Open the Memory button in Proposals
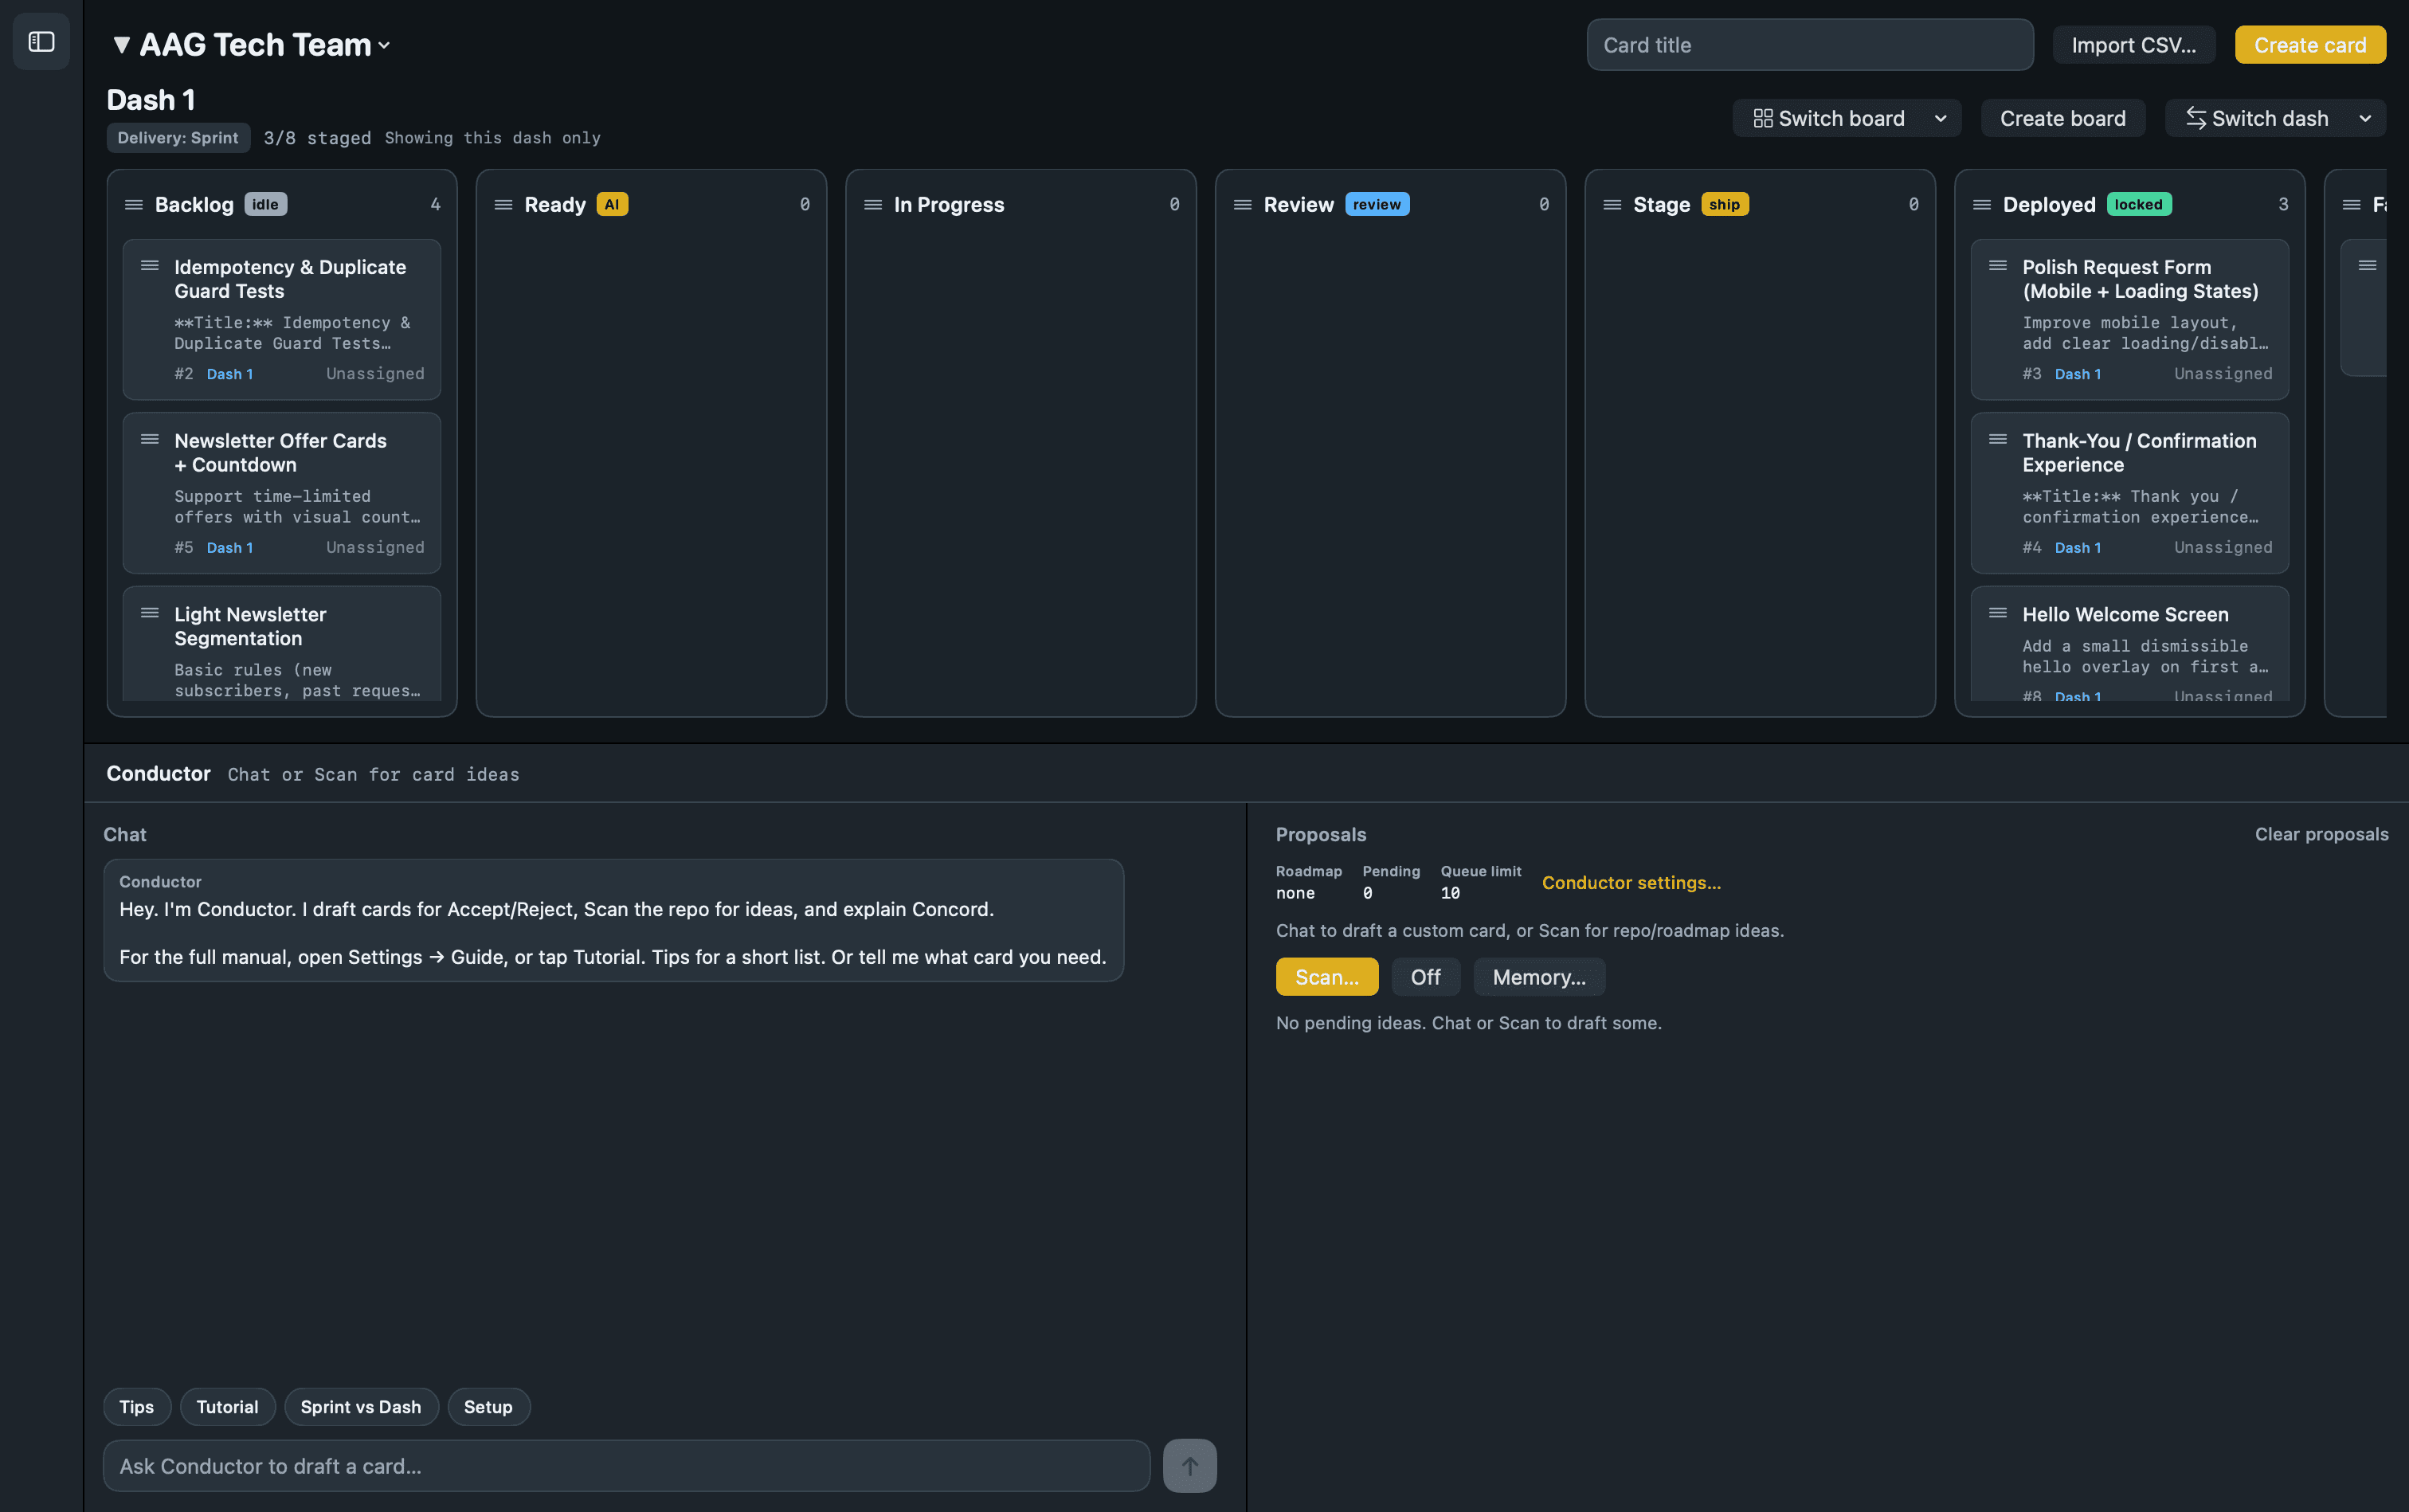Screen dimensions: 2409x1512 pos(1539,977)
